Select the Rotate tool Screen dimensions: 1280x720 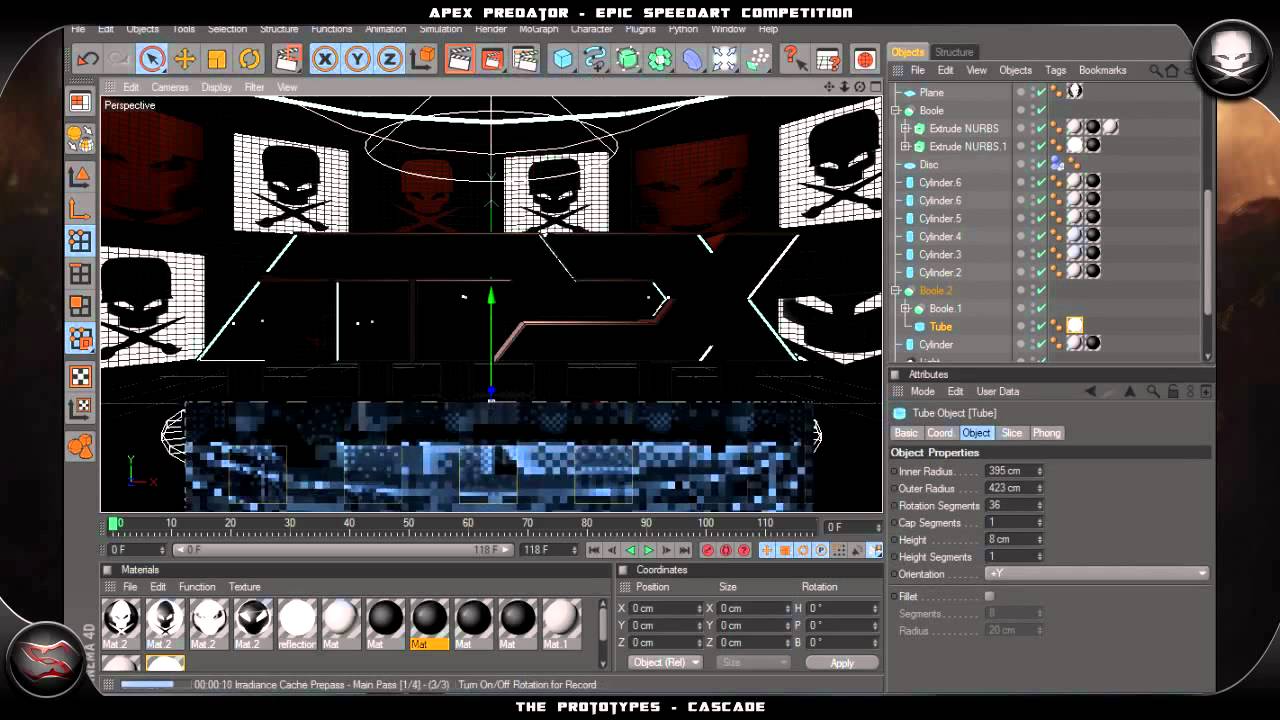[249, 59]
